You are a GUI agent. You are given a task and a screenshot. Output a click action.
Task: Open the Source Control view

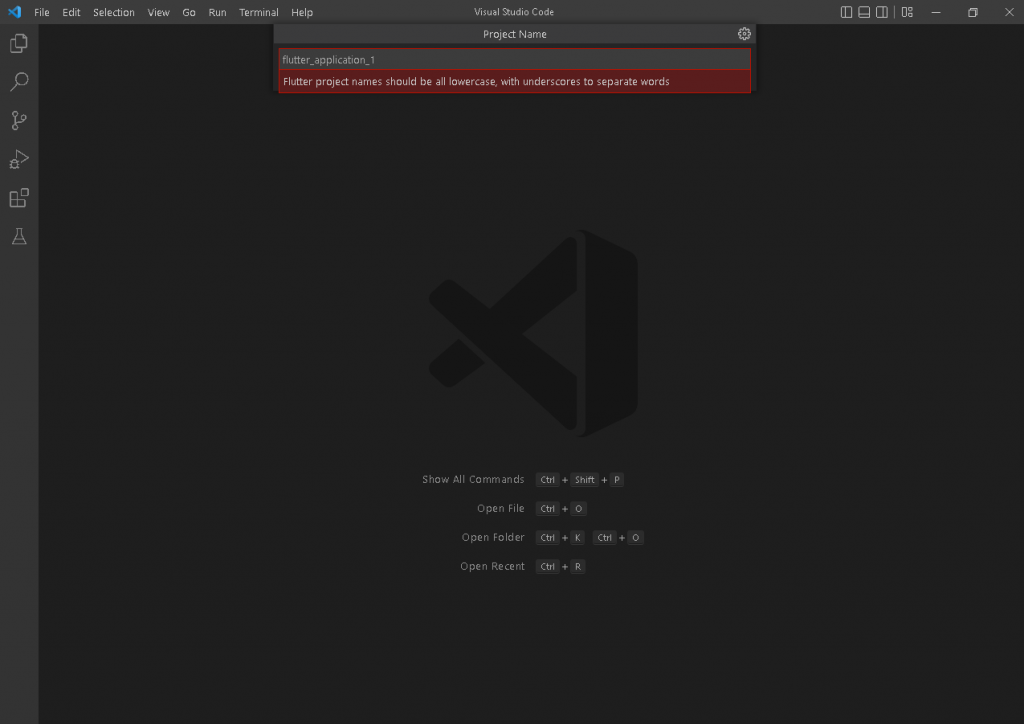click(x=19, y=120)
